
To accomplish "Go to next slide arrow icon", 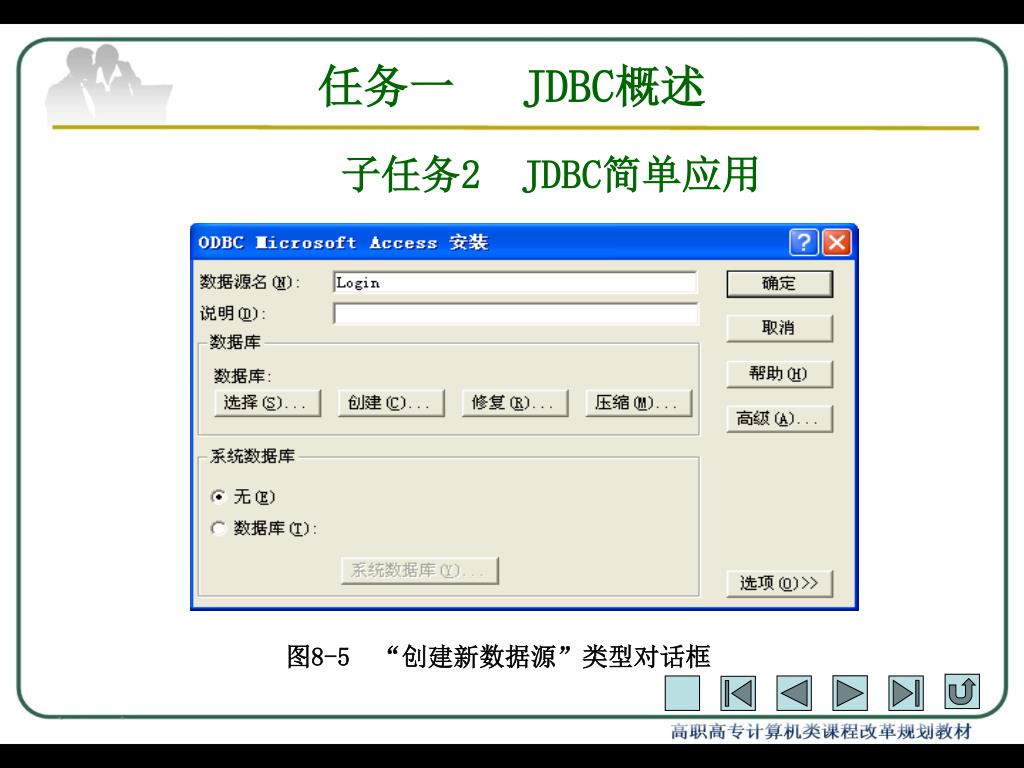I will (x=850, y=693).
